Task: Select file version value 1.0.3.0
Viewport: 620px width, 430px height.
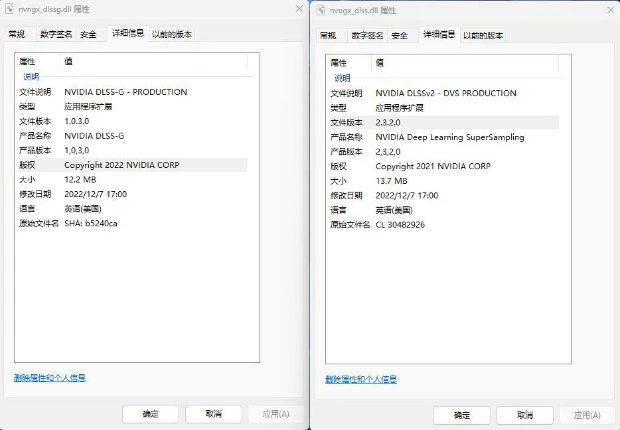Action: [x=77, y=121]
